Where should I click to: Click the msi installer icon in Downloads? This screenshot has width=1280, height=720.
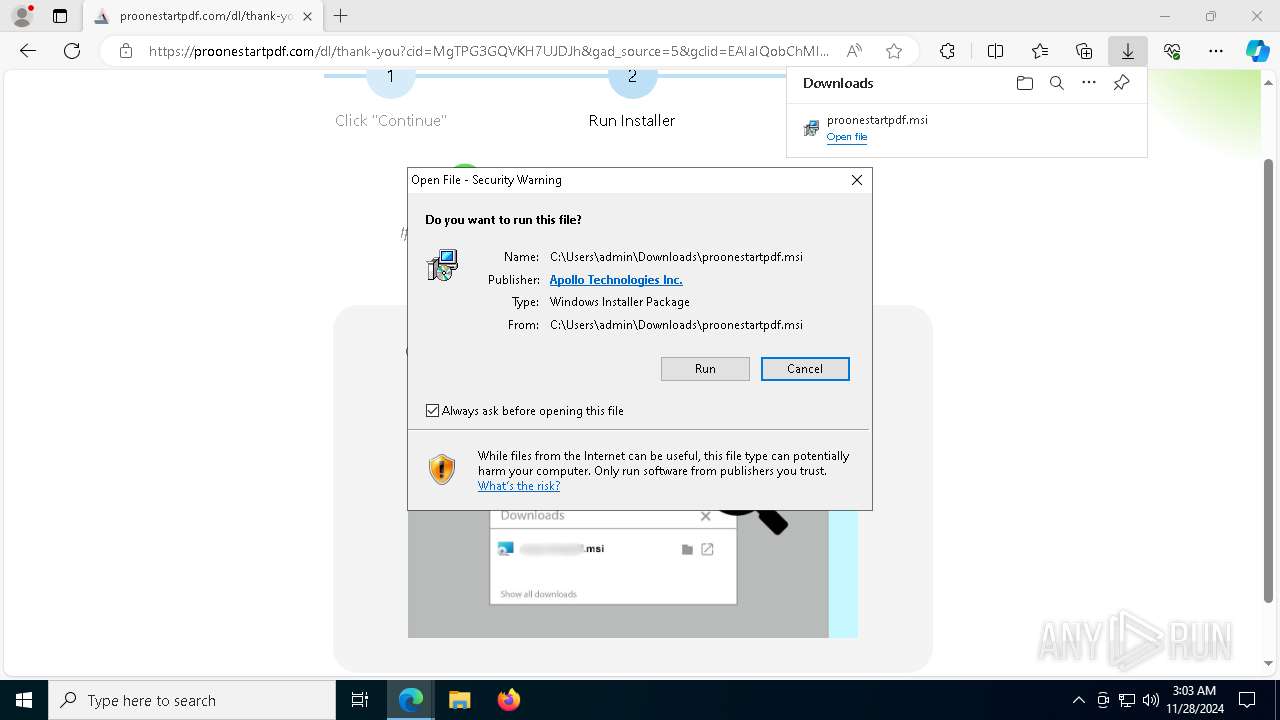pos(811,128)
